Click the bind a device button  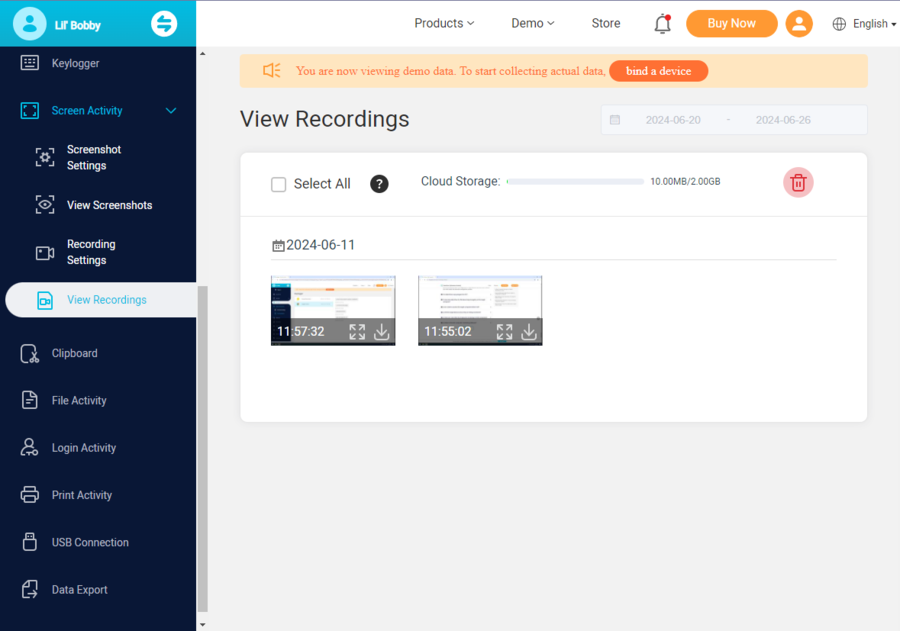pyautogui.click(x=658, y=71)
